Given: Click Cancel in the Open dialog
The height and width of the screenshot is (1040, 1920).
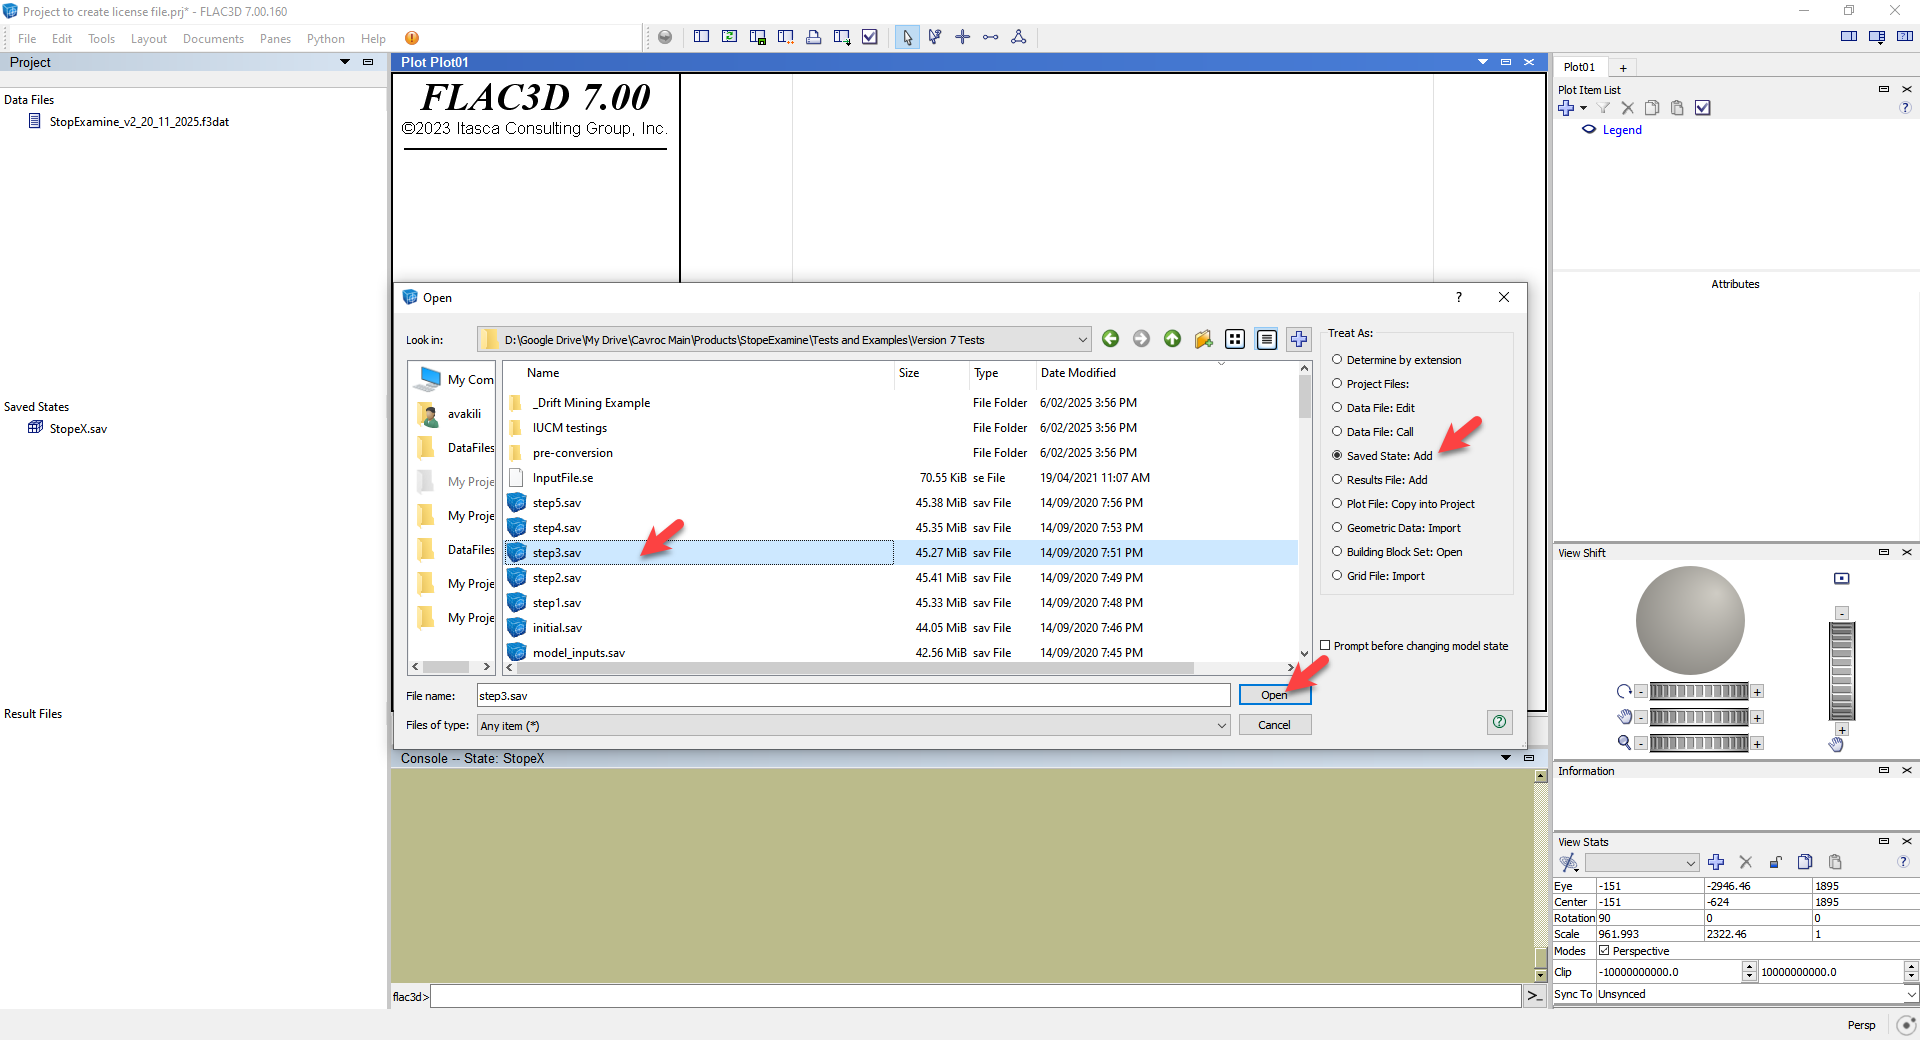Looking at the screenshot, I should (x=1275, y=725).
